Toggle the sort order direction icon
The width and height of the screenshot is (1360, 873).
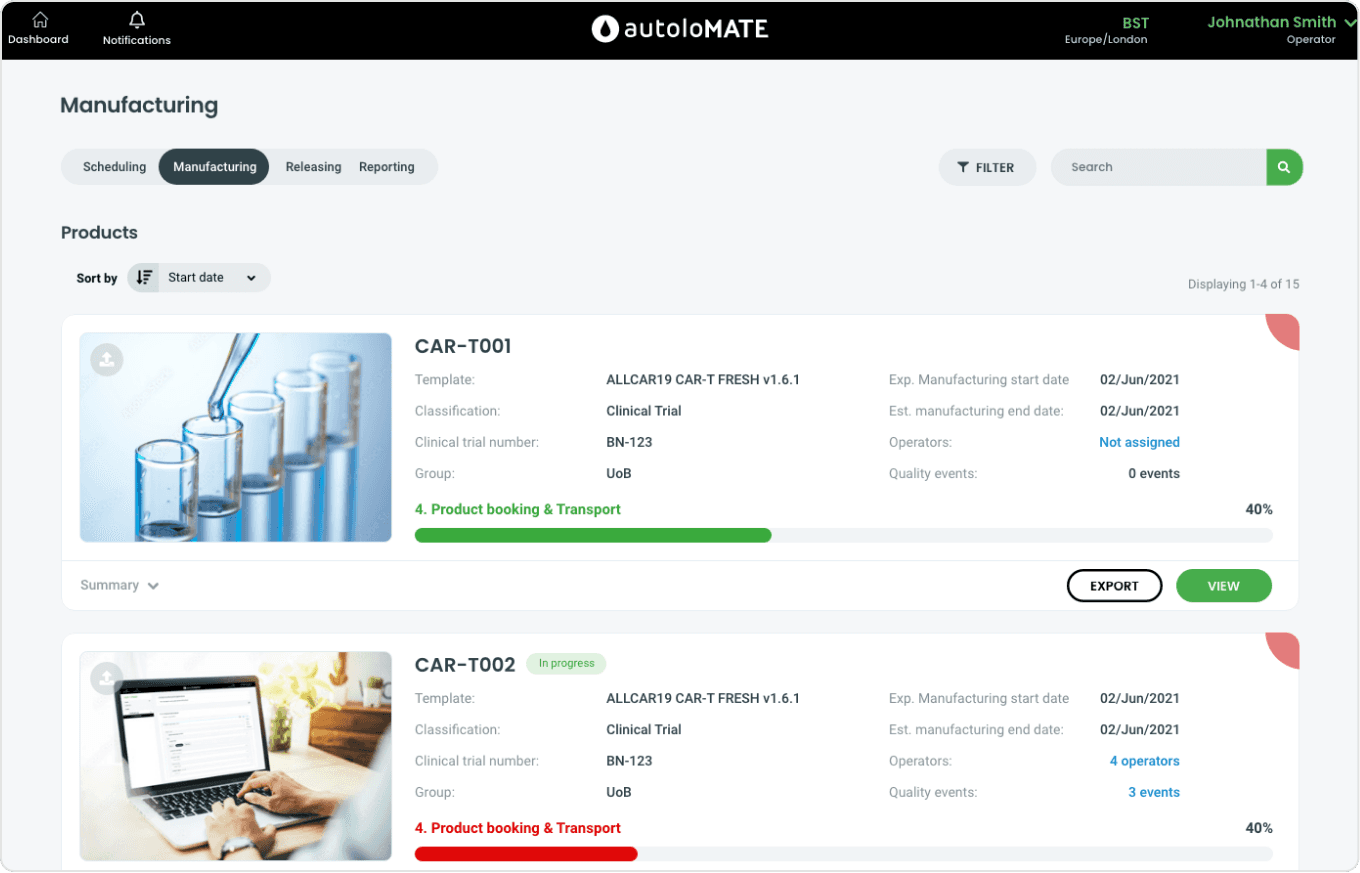(x=144, y=278)
